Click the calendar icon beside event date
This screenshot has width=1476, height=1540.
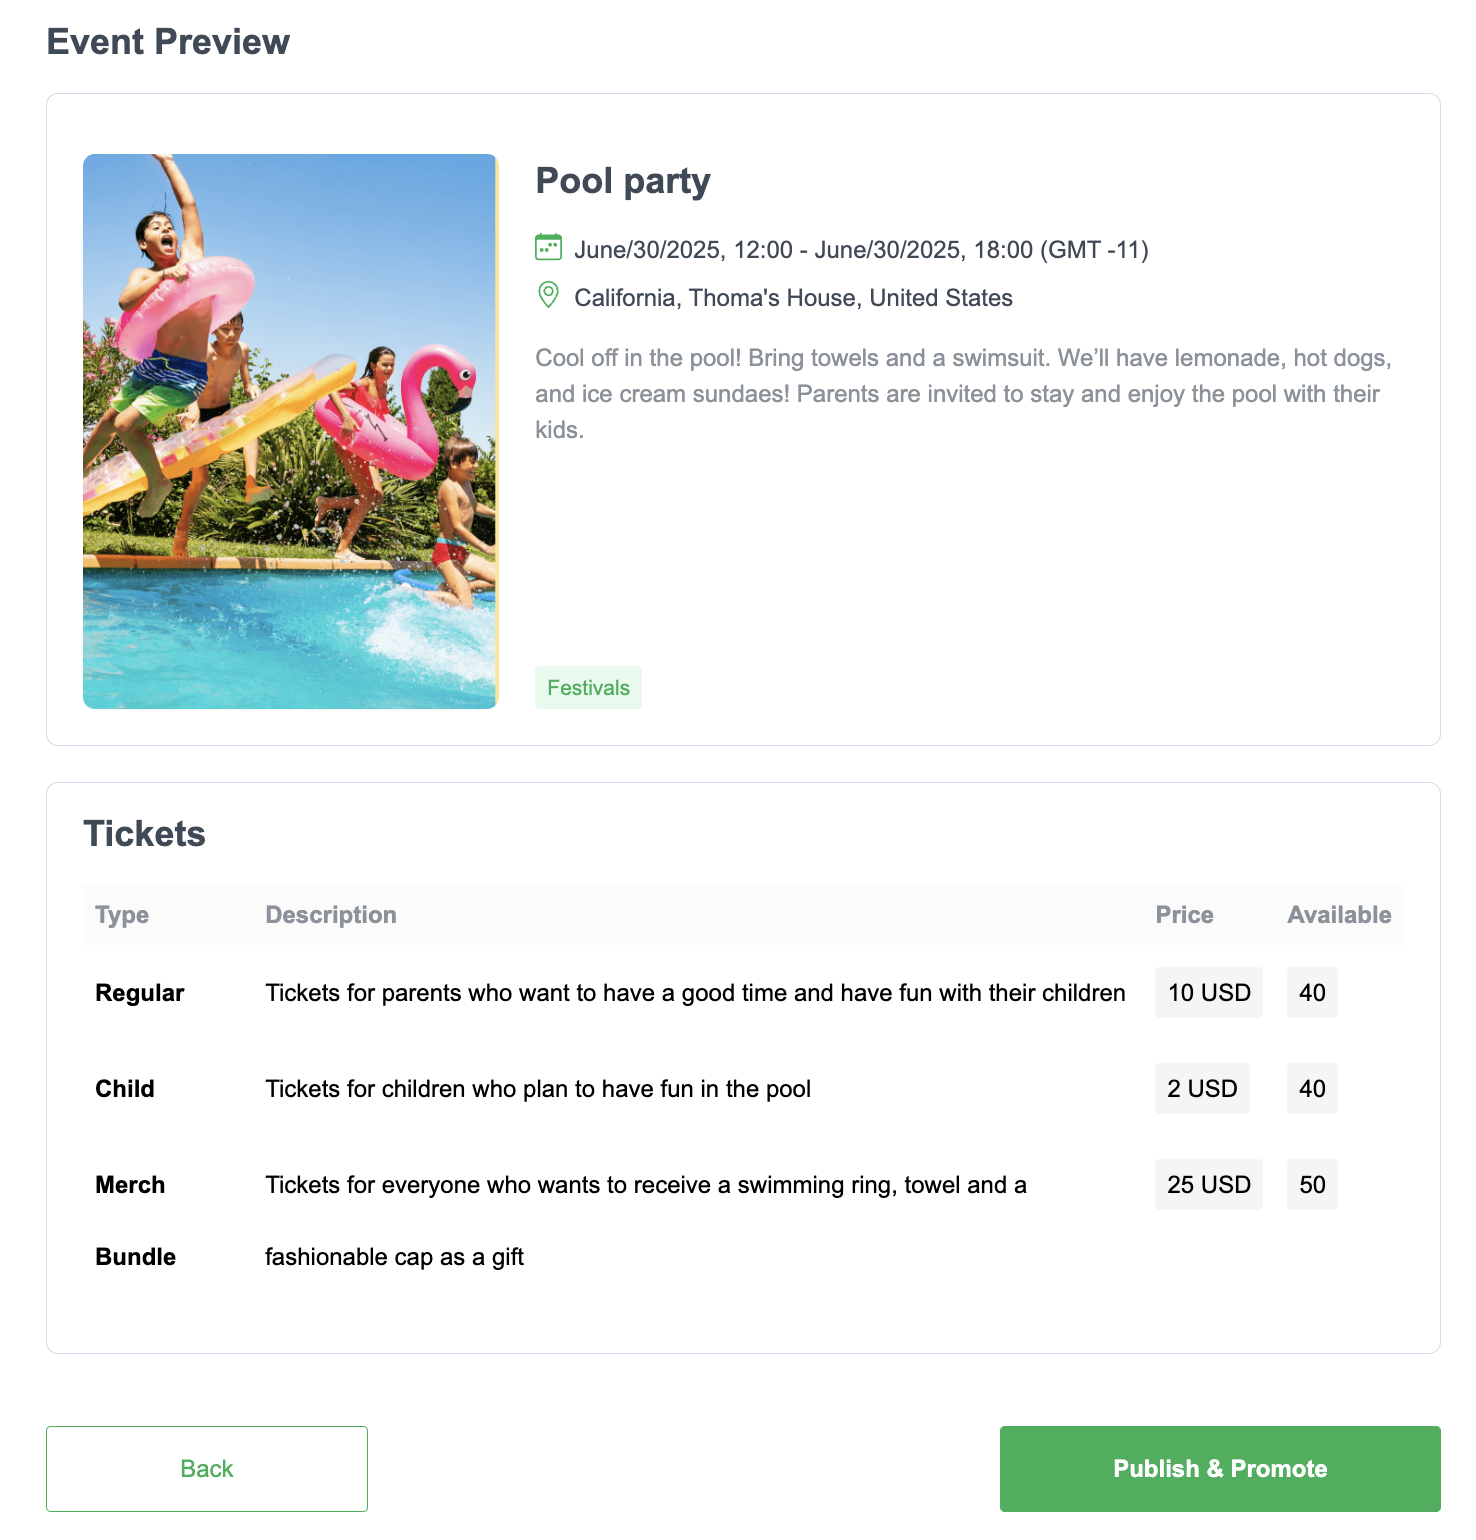548,247
